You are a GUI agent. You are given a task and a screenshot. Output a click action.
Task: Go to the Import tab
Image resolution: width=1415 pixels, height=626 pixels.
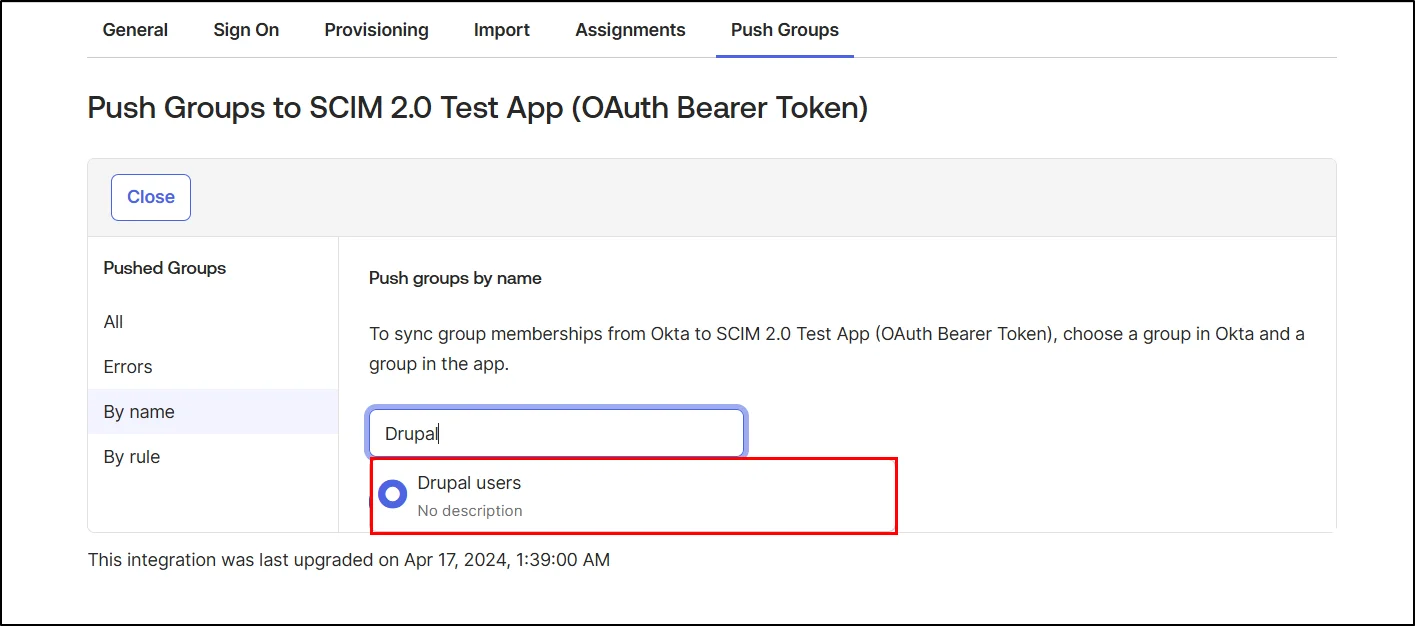click(502, 30)
